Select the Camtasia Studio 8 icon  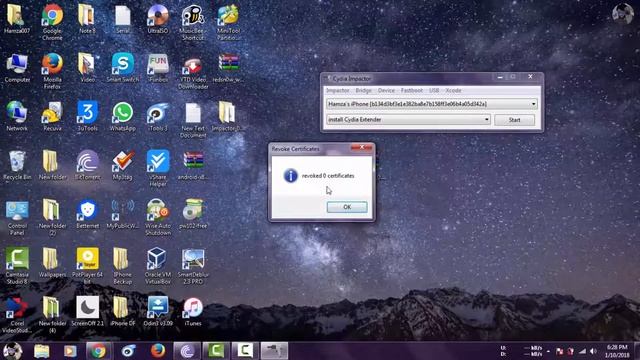point(17,266)
